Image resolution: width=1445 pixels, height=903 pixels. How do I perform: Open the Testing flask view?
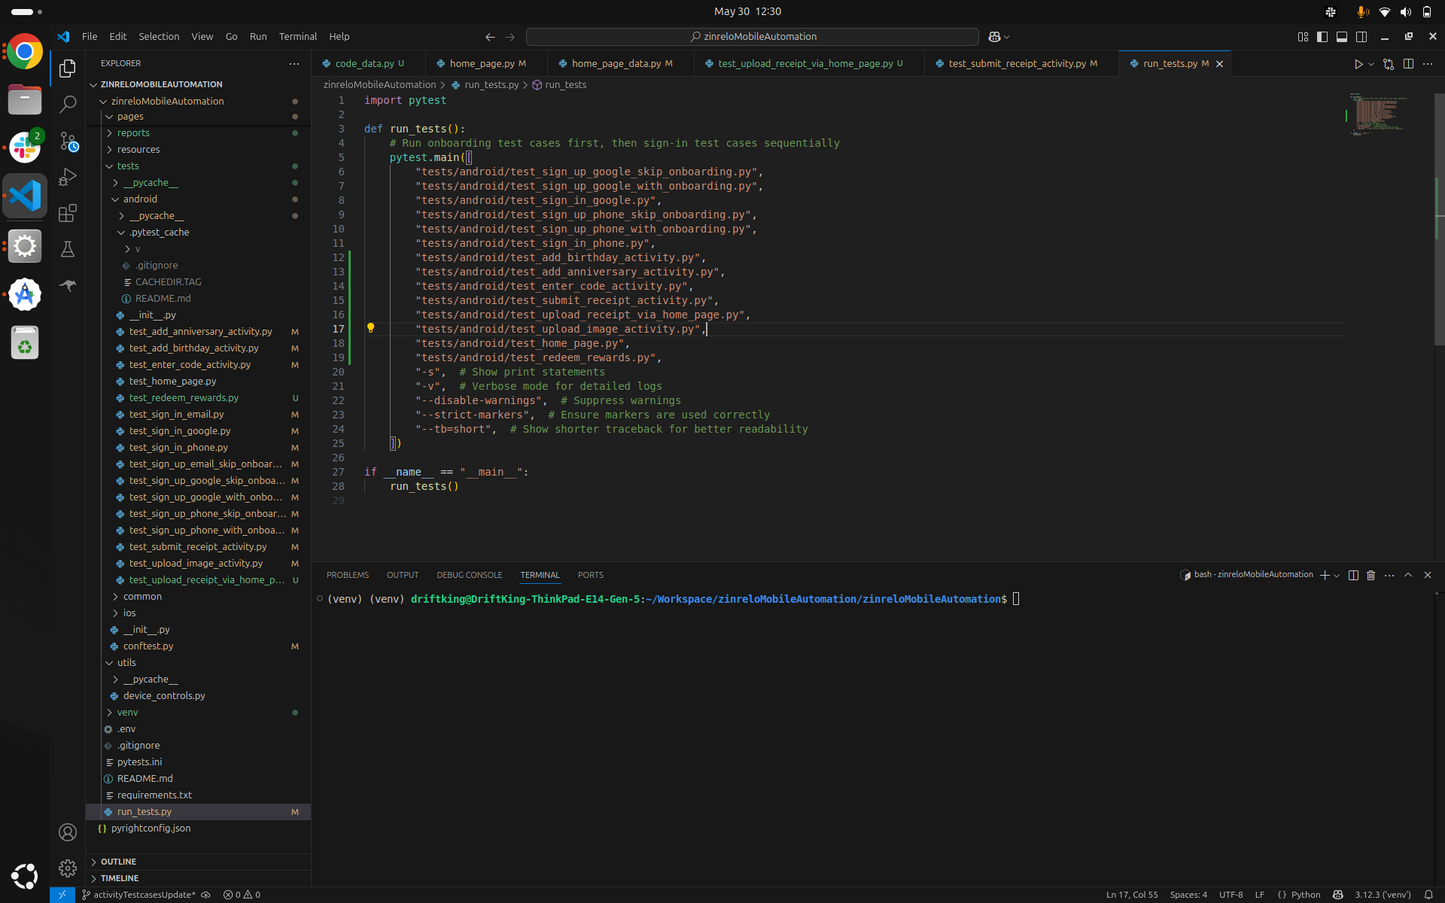pyautogui.click(x=68, y=249)
